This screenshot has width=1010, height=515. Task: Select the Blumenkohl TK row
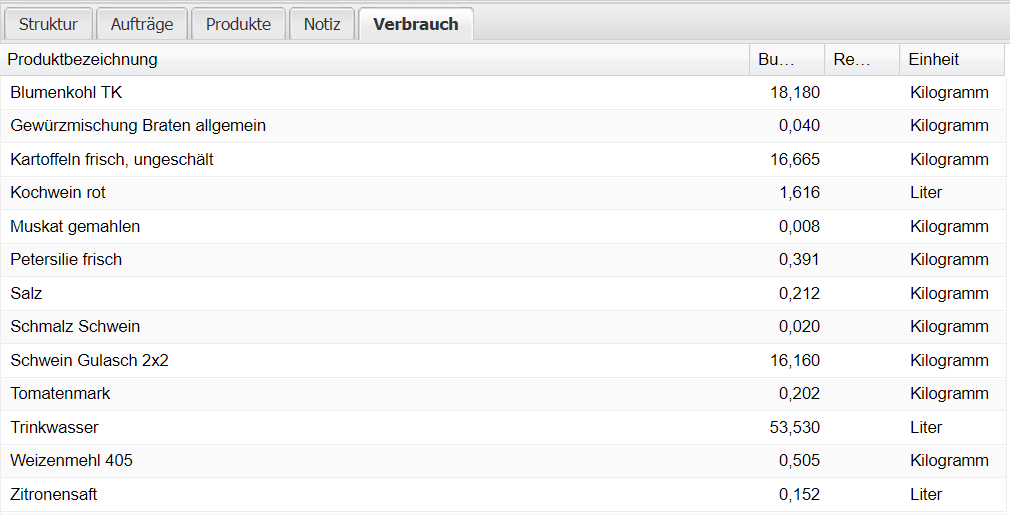click(x=66, y=92)
